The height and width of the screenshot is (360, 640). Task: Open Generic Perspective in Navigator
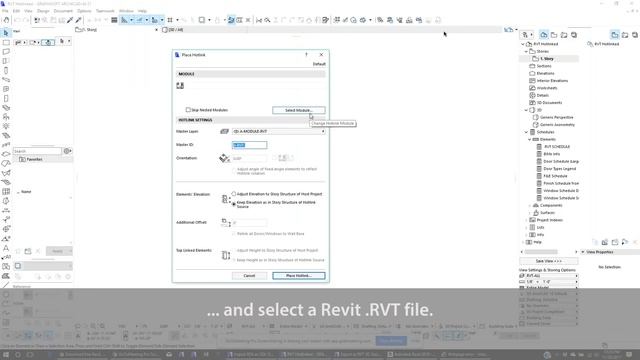click(556, 118)
